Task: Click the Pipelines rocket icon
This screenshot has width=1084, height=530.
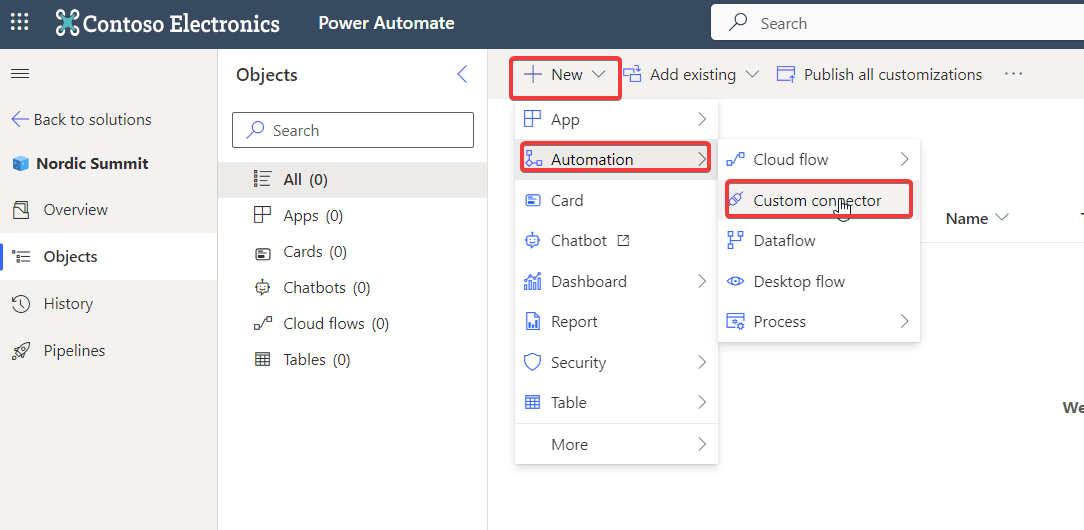Action: point(21,351)
